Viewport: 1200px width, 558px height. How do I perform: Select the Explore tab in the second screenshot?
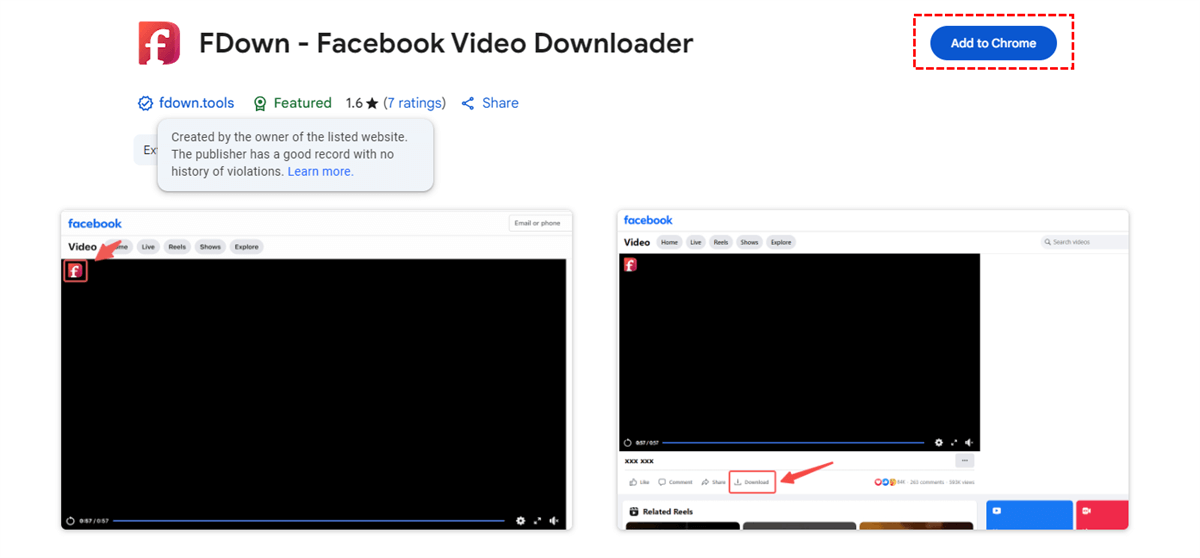click(x=781, y=242)
